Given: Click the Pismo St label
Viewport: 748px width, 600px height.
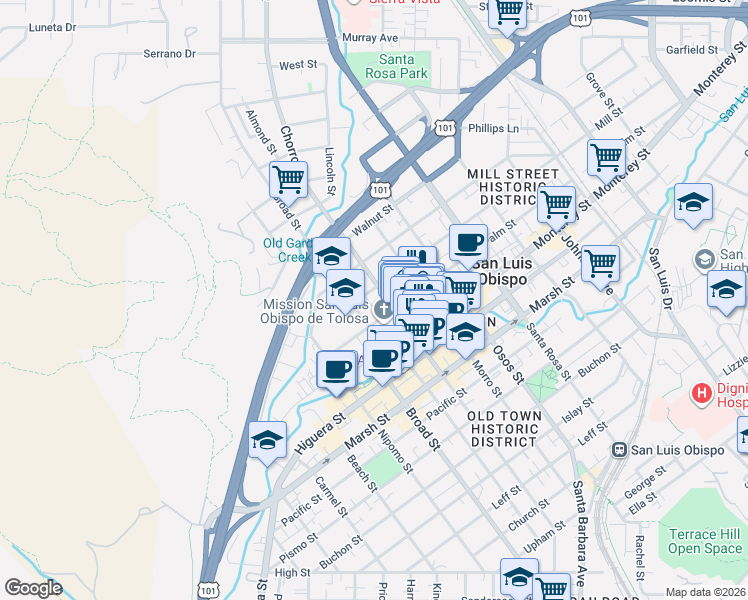Looking at the screenshot, I should click(x=298, y=548).
